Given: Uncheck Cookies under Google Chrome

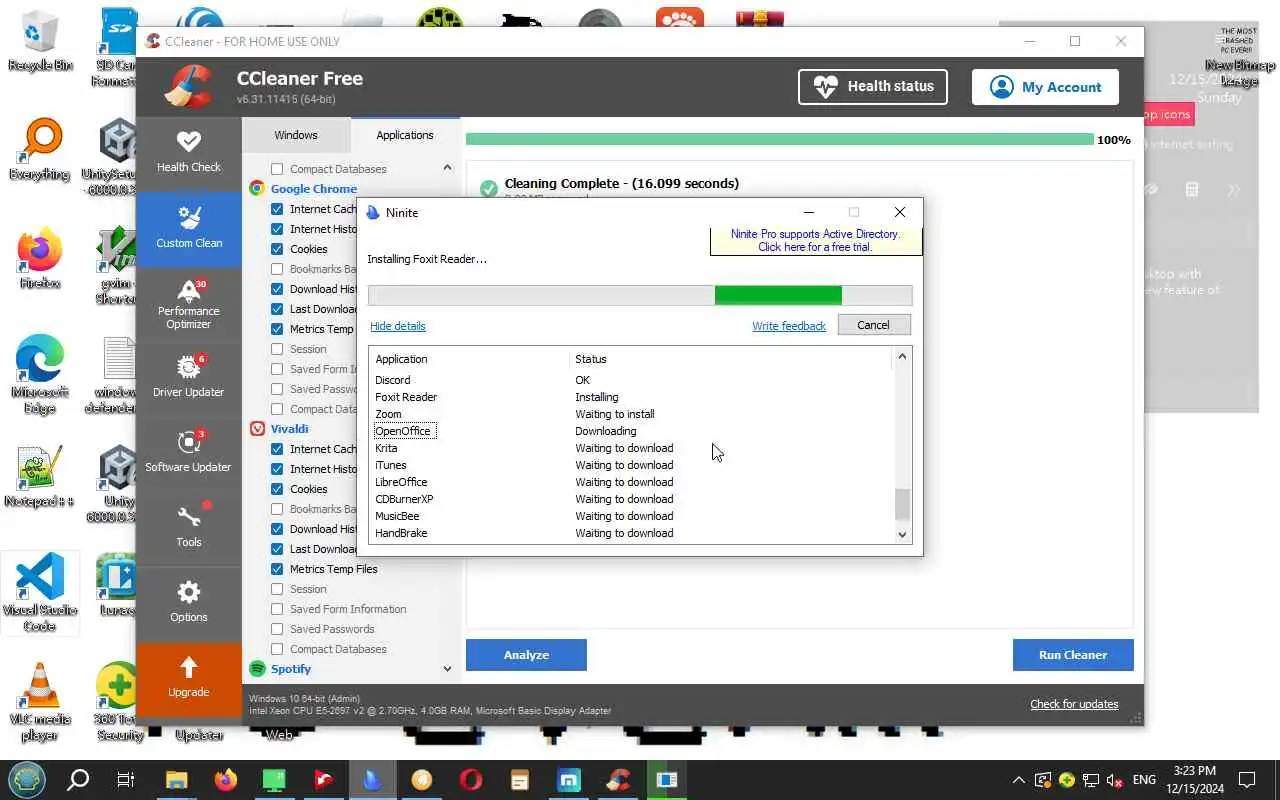Looking at the screenshot, I should pos(277,249).
